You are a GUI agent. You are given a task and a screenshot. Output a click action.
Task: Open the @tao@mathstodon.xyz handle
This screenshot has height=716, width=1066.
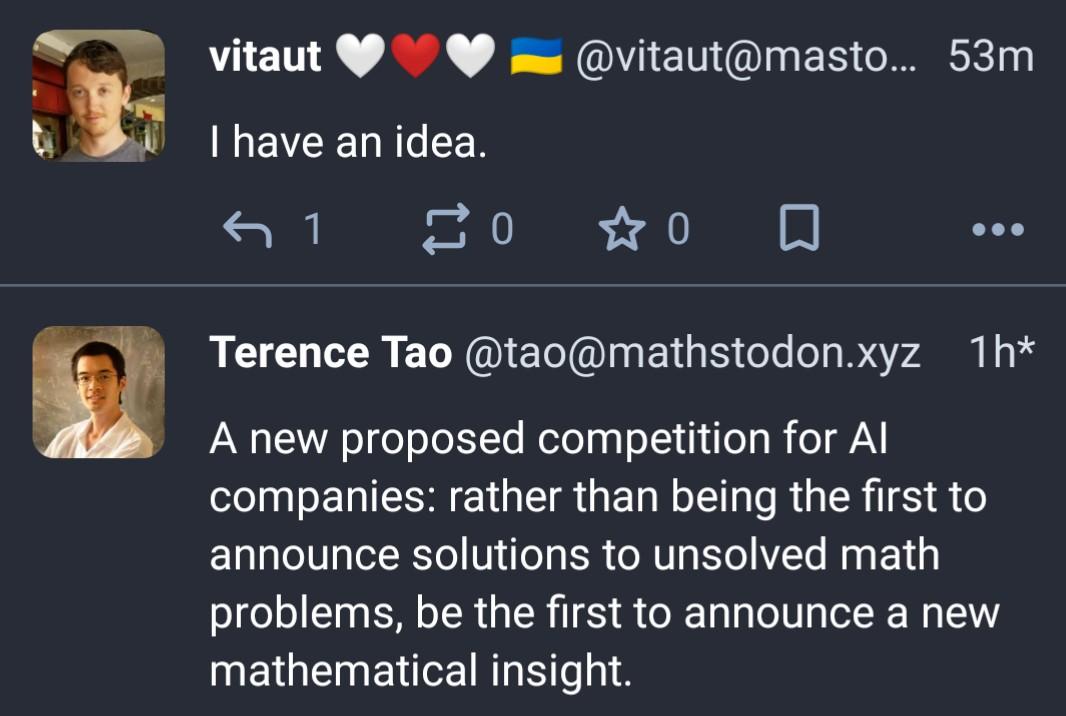pos(693,353)
